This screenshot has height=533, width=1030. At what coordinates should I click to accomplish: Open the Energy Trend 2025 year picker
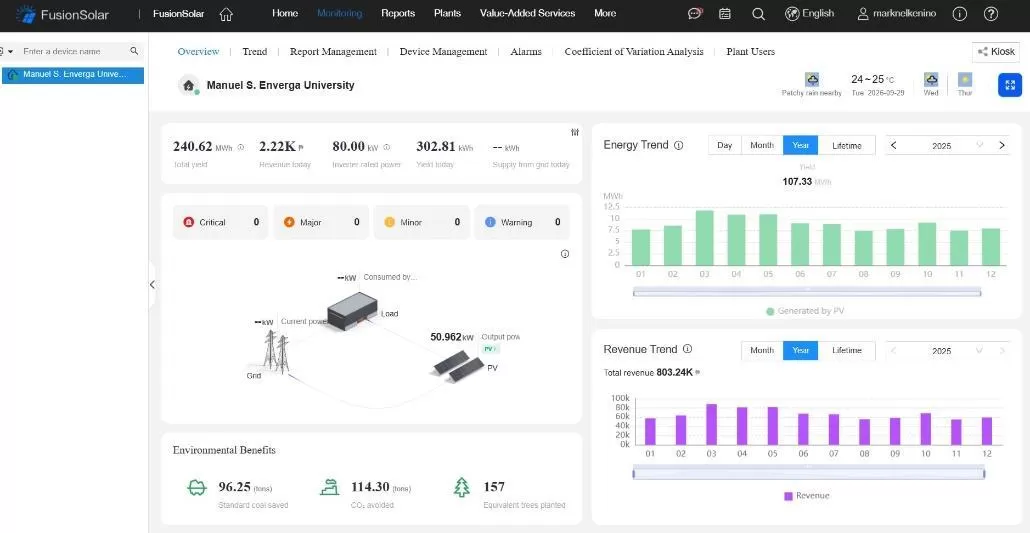[x=947, y=145]
